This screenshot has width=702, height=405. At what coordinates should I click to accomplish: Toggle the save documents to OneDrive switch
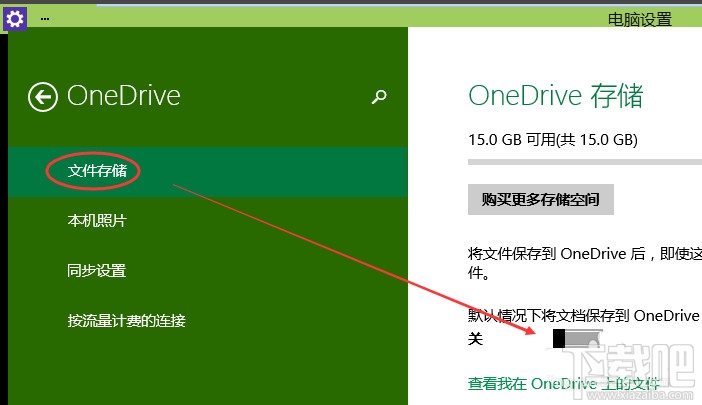pos(577,338)
